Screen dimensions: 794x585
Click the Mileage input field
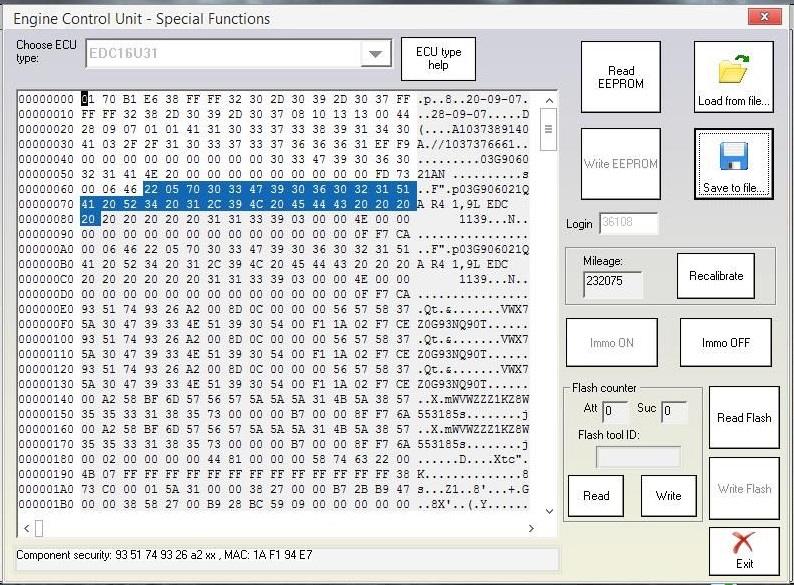(x=612, y=284)
